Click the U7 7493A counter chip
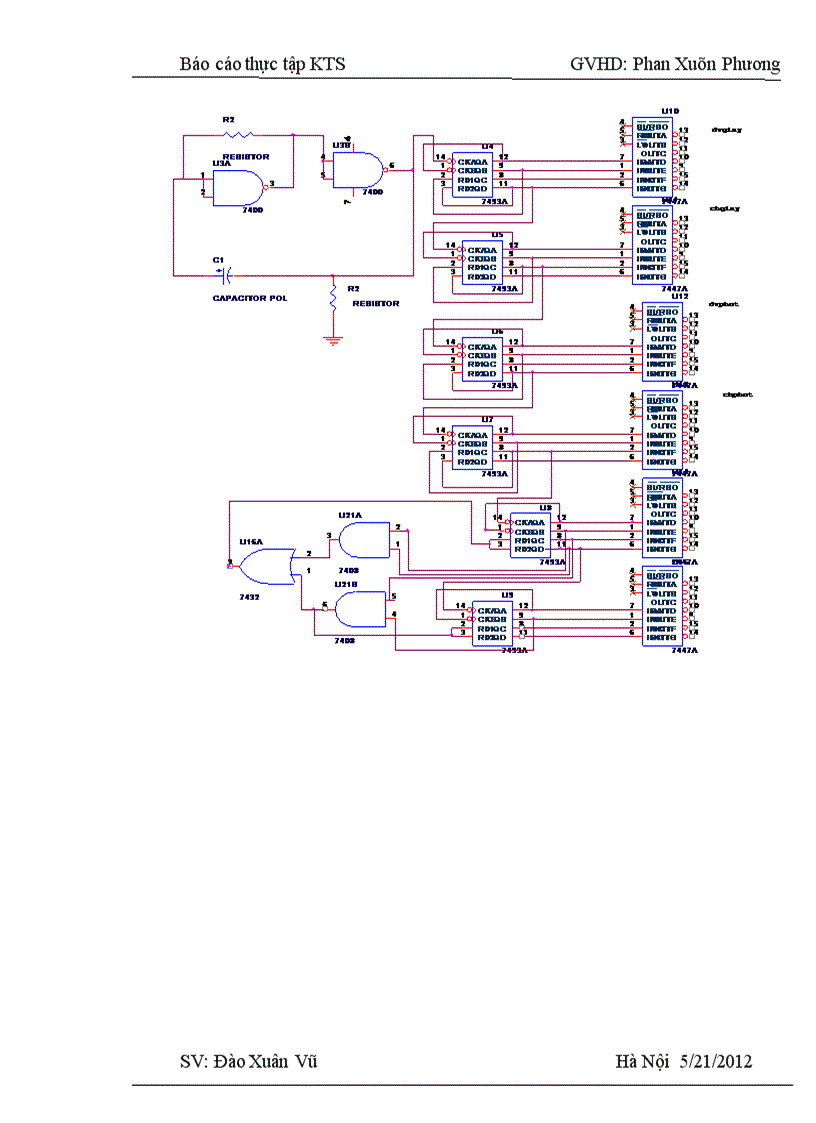This screenshot has height=1123, width=816. pos(473,447)
